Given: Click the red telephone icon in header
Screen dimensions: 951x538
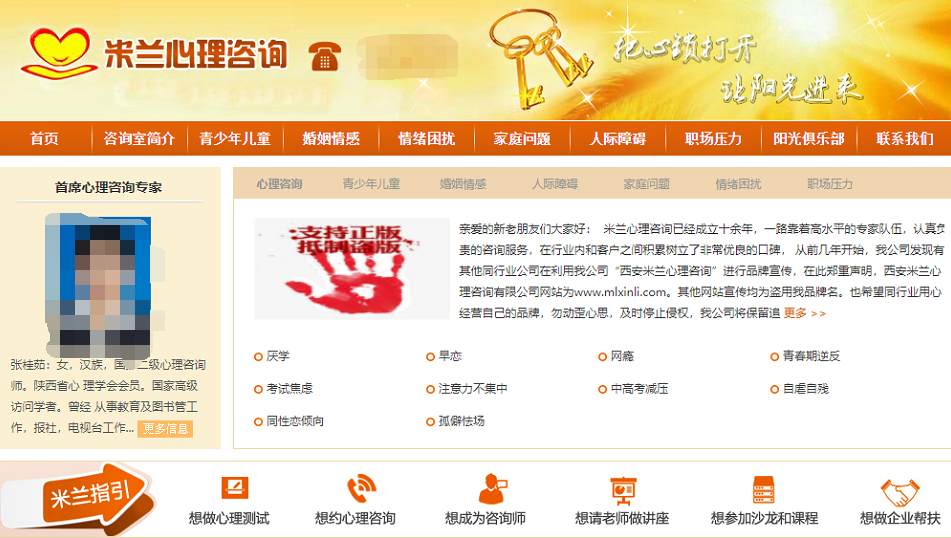Looking at the screenshot, I should click(324, 56).
